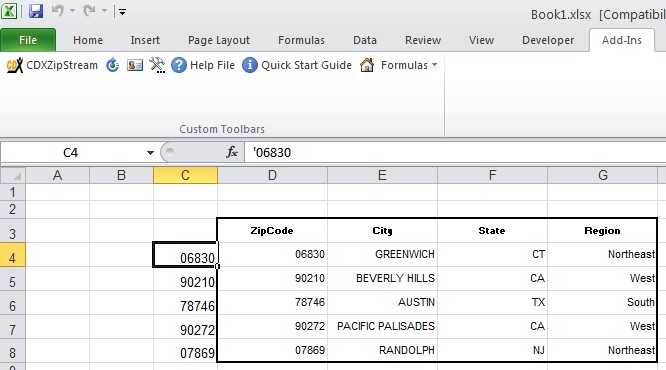Click the Redo arrow icon
The width and height of the screenshot is (666, 370).
click(x=89, y=11)
